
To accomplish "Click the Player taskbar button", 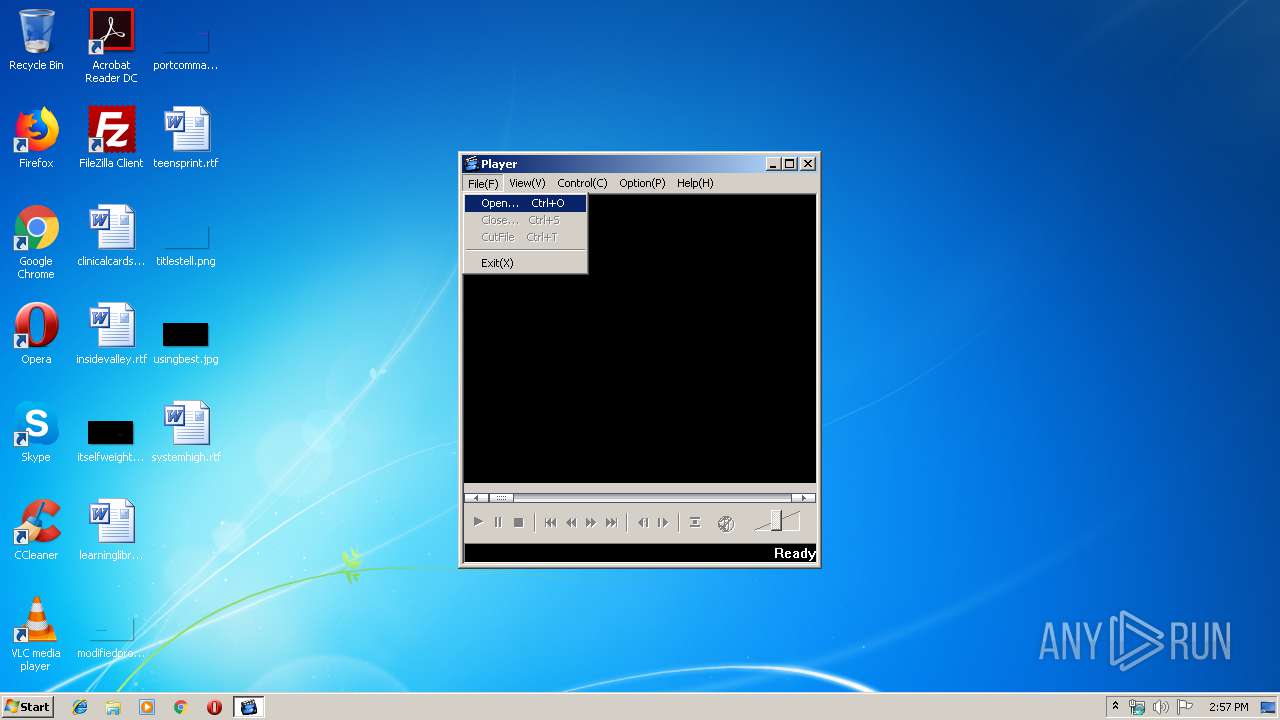I will pyautogui.click(x=249, y=707).
